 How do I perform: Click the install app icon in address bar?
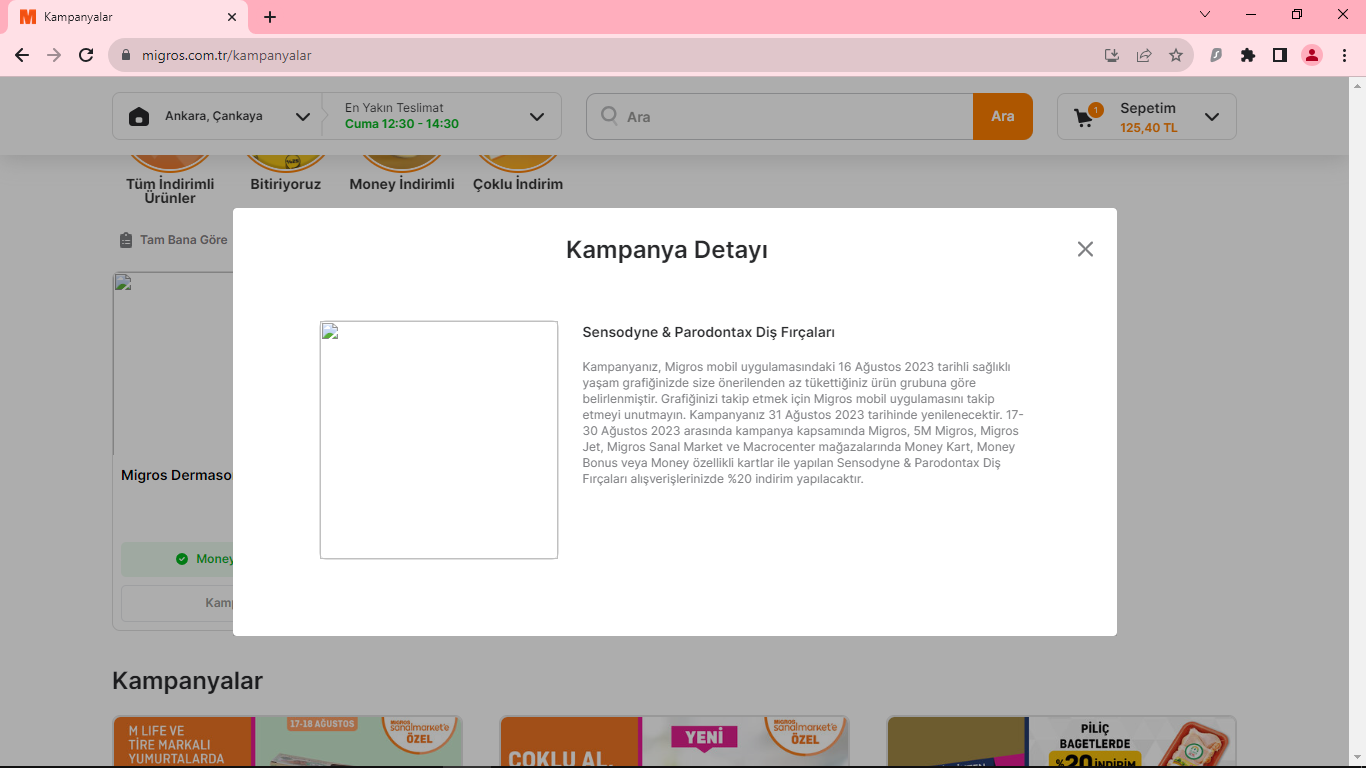1112,55
